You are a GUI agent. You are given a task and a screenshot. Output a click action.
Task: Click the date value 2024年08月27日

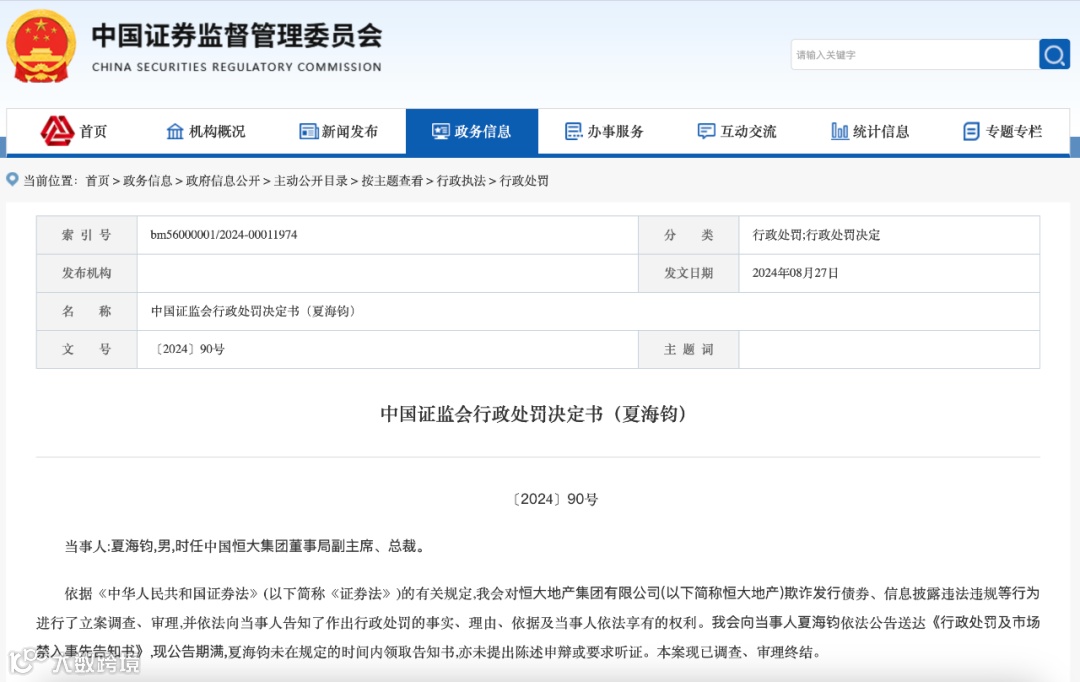tap(795, 273)
